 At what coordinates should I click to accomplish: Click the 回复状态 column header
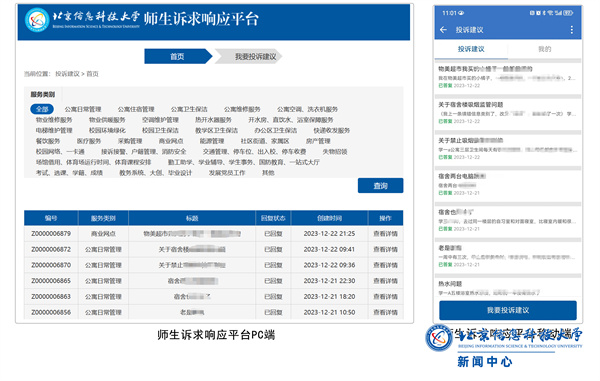[x=273, y=218]
